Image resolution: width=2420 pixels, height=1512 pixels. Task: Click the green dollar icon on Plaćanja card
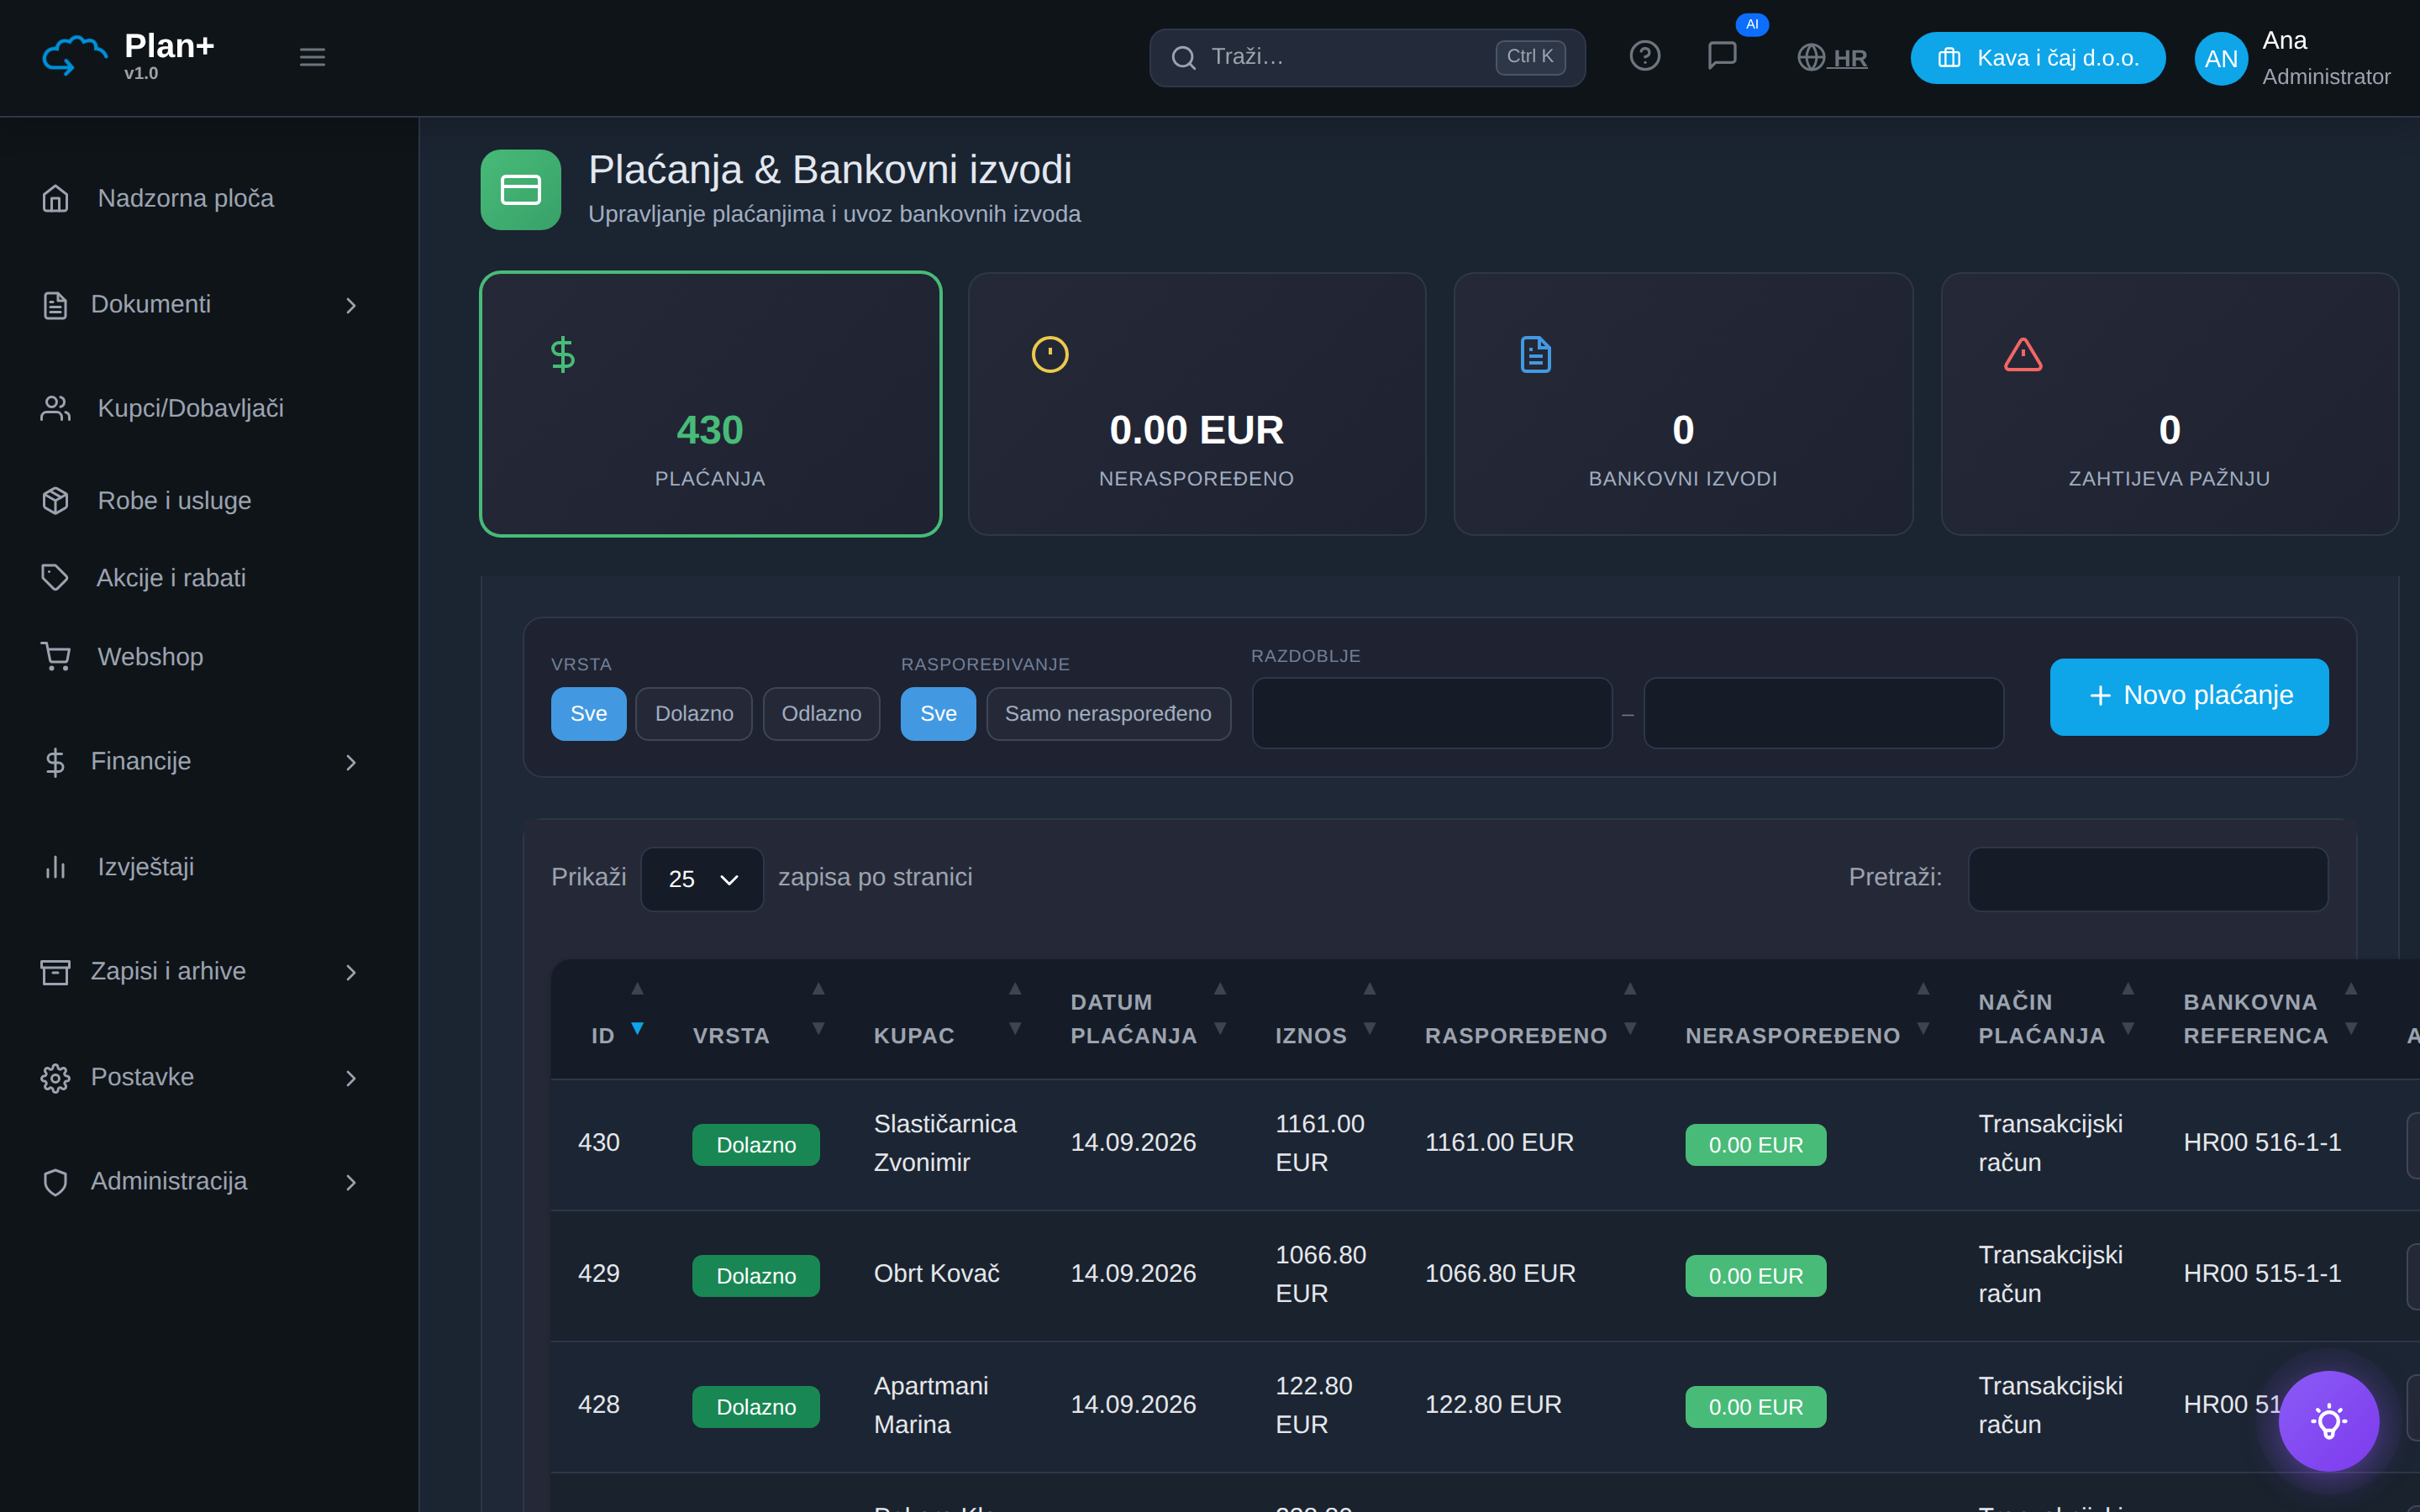(x=563, y=354)
